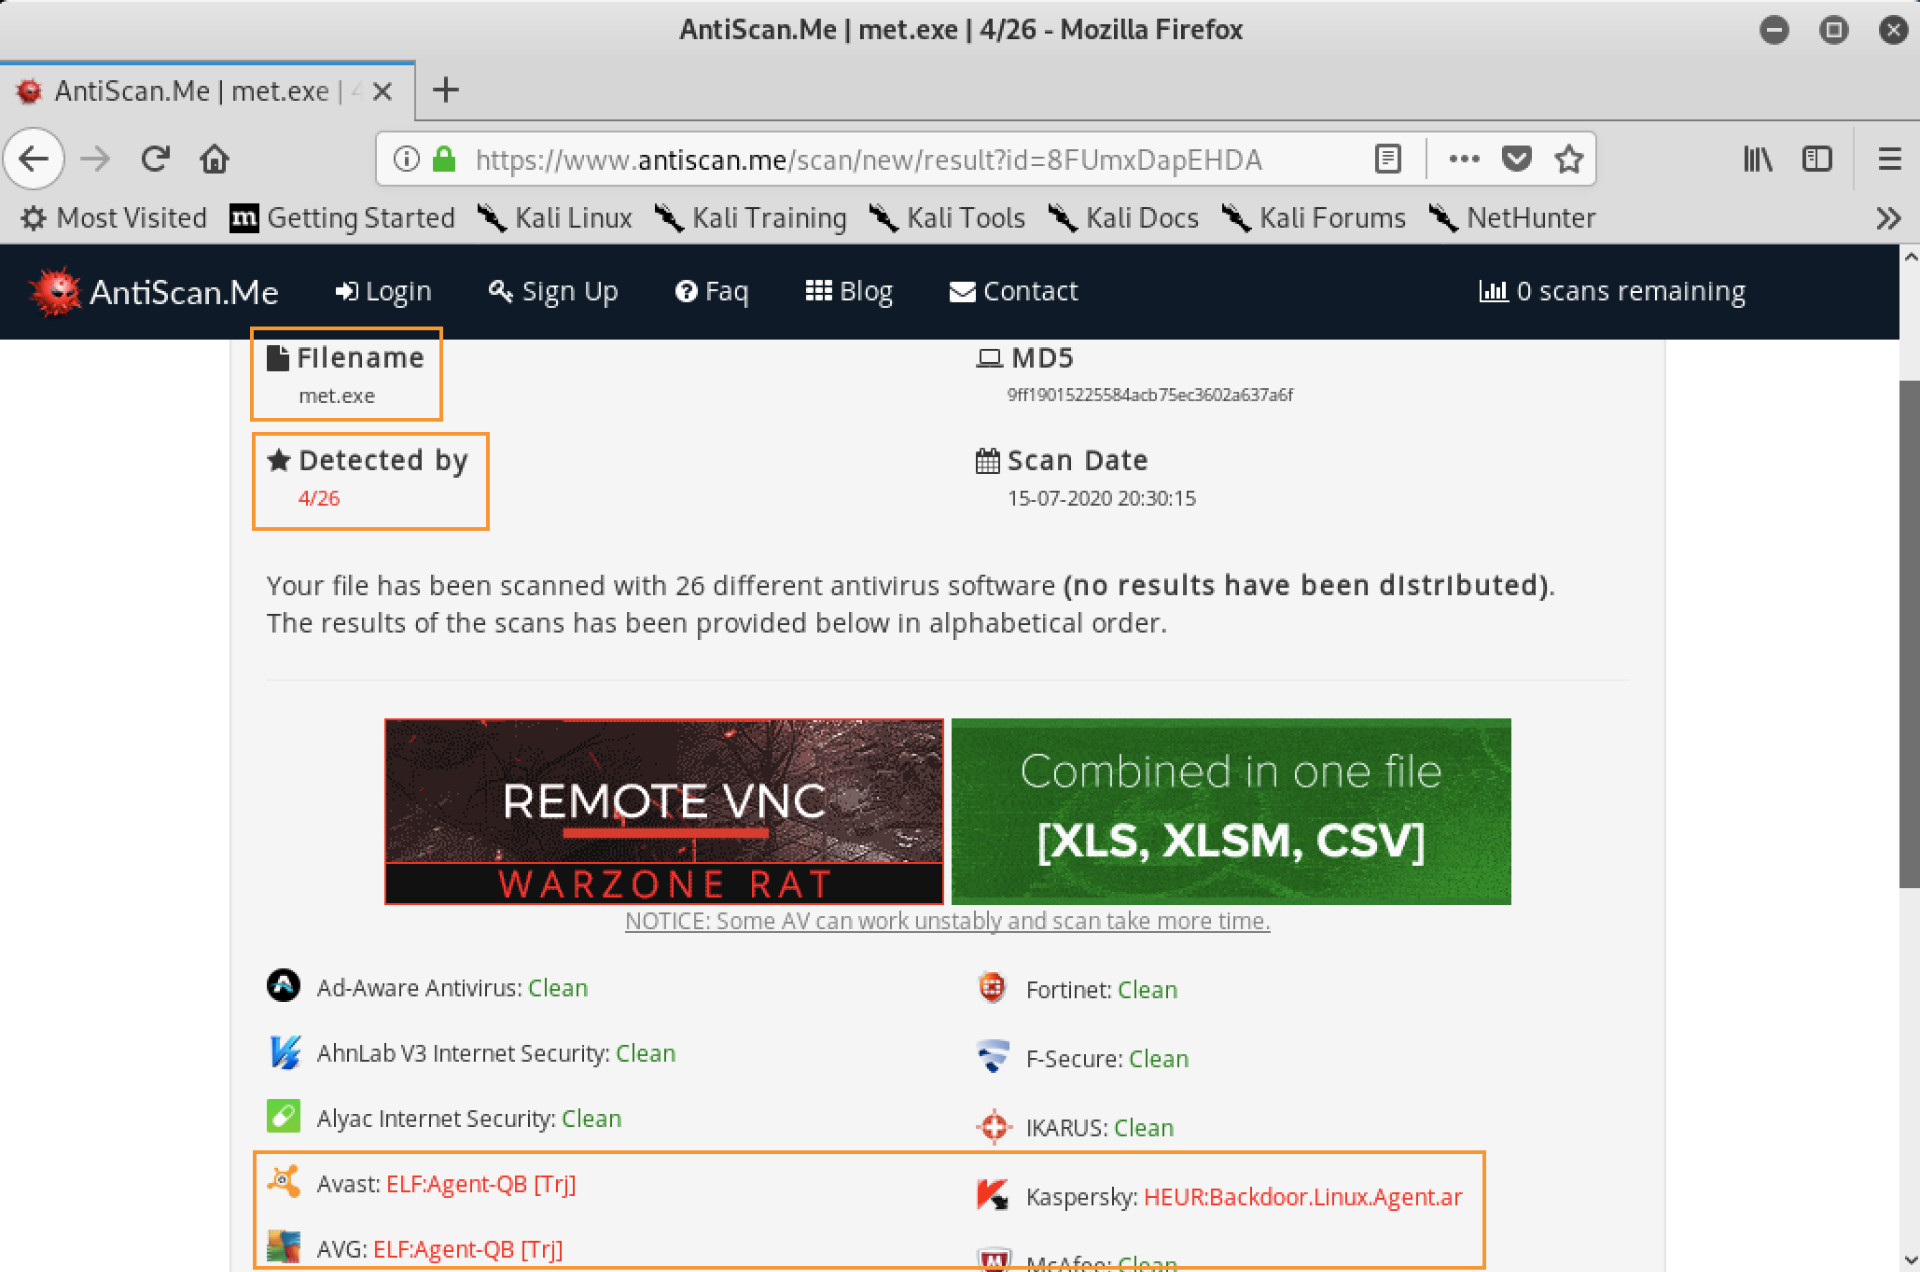This screenshot has height=1272, width=1920.
Task: Click the address bar URL field
Action: pos(868,159)
